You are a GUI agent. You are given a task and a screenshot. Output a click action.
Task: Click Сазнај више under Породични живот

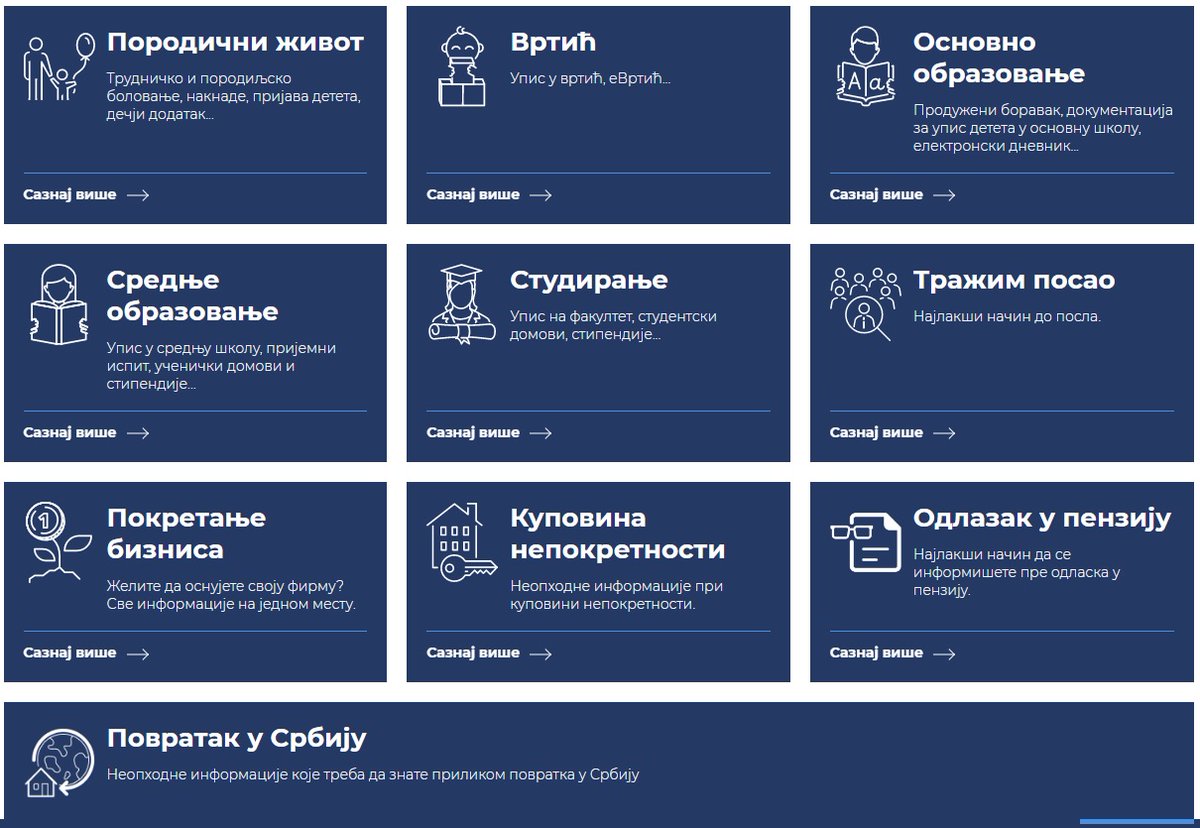coord(70,195)
